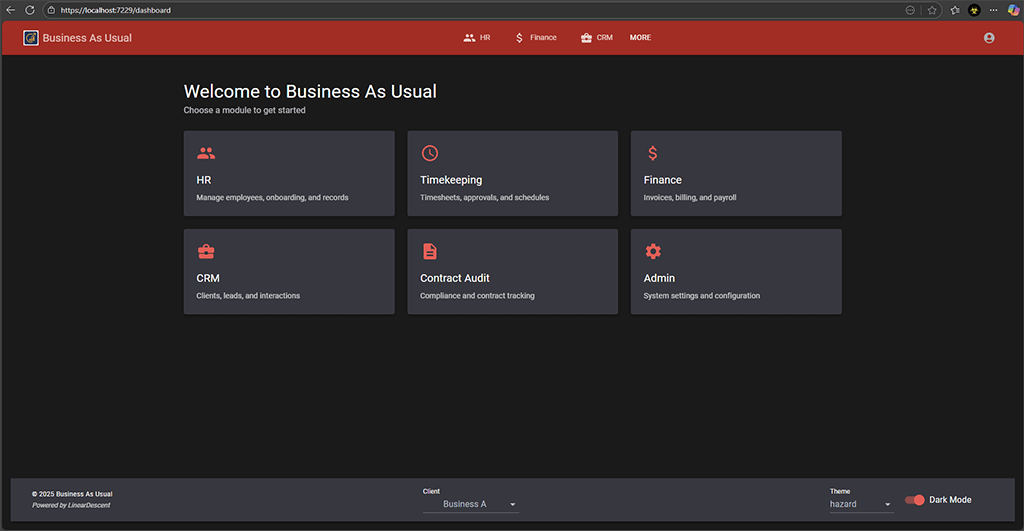Open Timekeeping via the clock icon
Viewport: 1024px width, 531px height.
click(x=429, y=153)
